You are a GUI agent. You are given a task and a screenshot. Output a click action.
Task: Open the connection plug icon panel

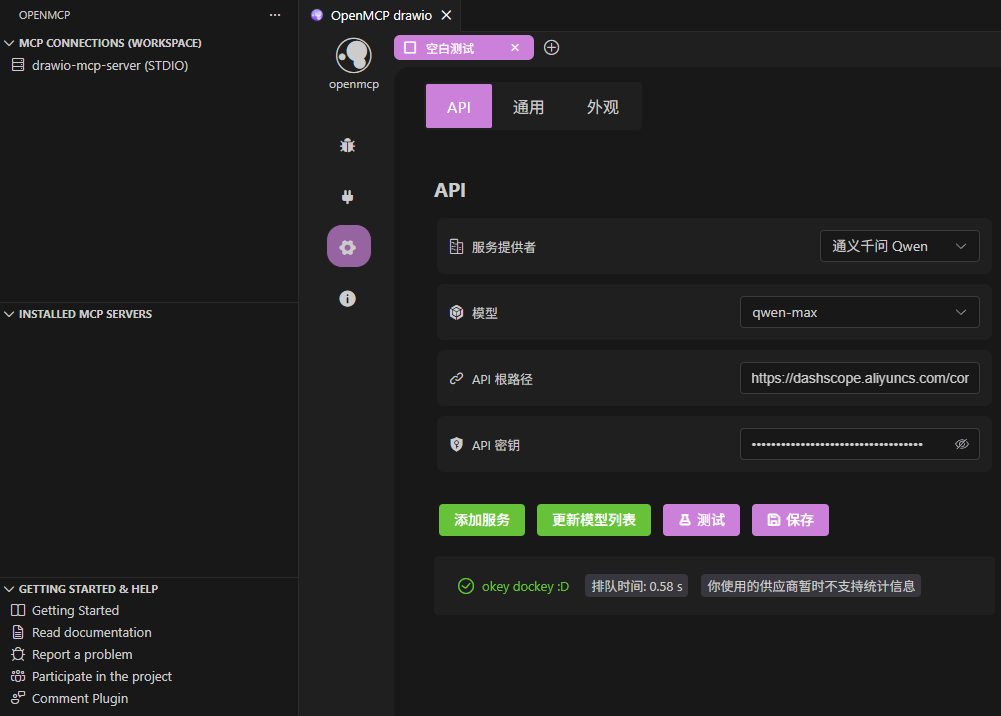(347, 197)
